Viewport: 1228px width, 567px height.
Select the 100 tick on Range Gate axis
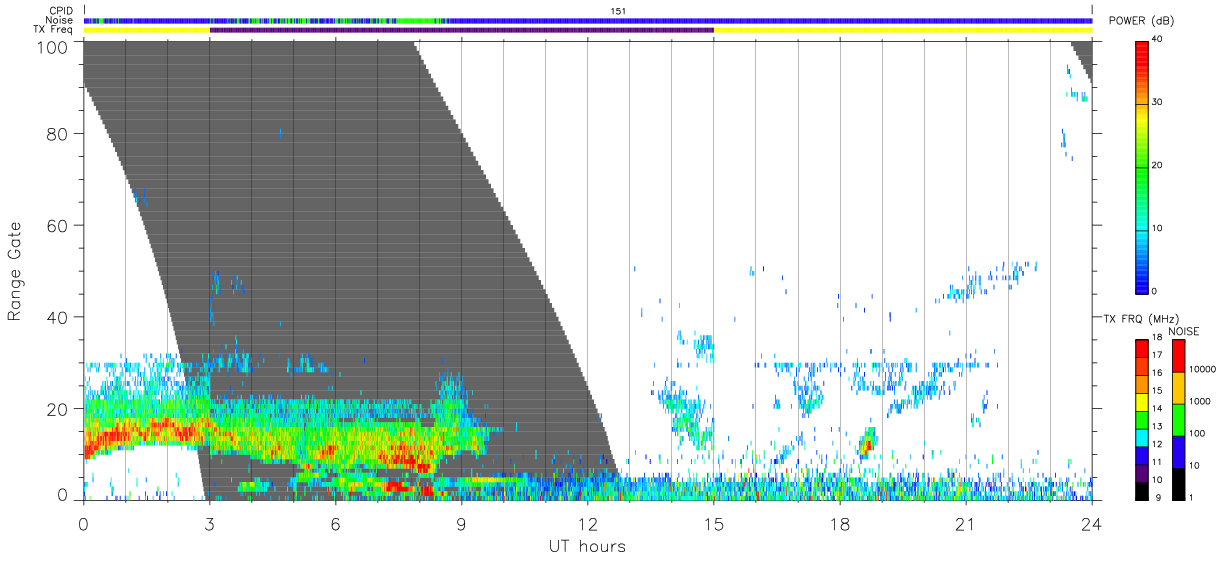(x=52, y=46)
